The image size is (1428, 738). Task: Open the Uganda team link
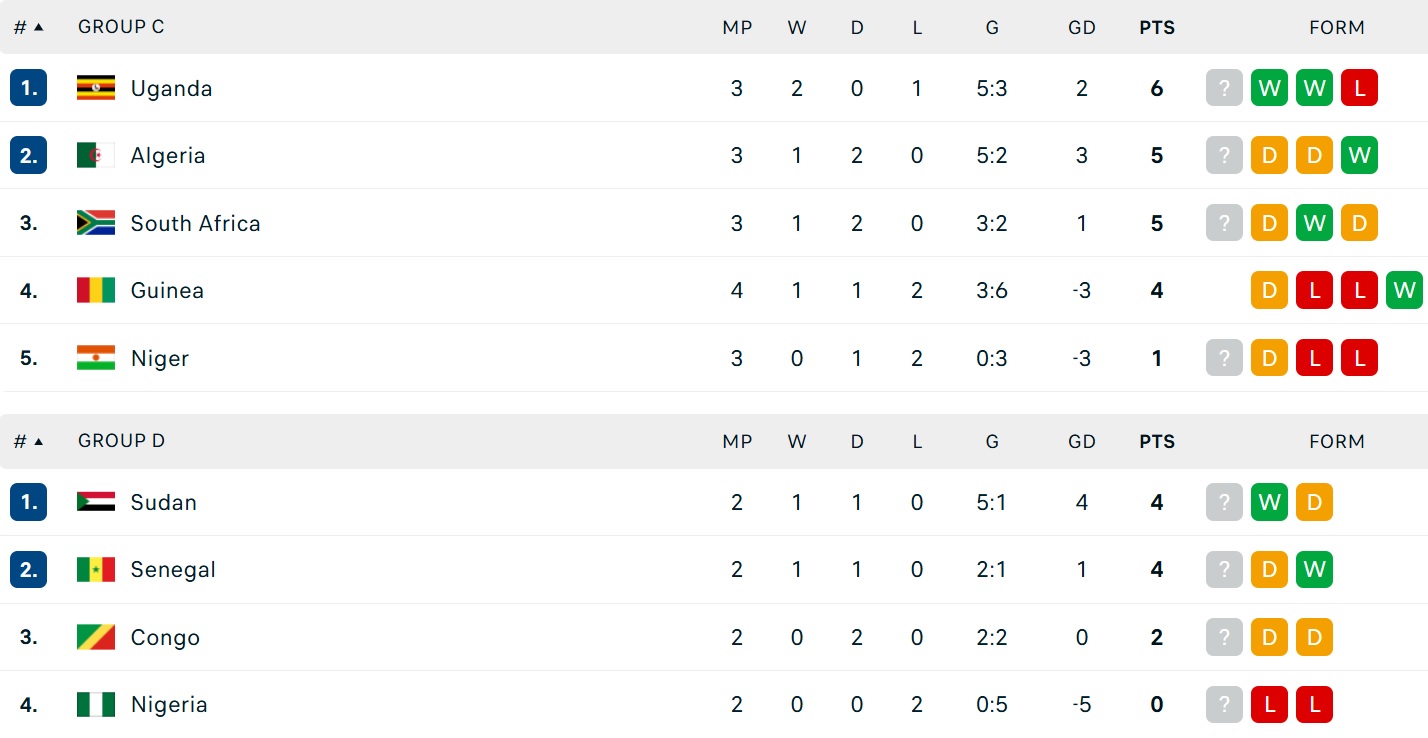click(171, 88)
